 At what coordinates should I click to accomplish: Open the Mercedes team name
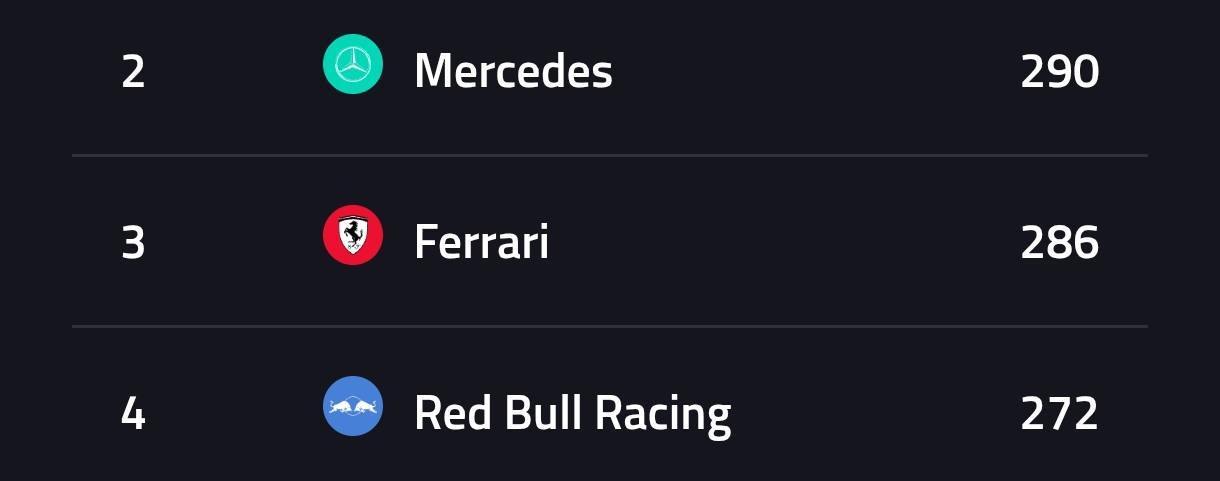coord(513,71)
